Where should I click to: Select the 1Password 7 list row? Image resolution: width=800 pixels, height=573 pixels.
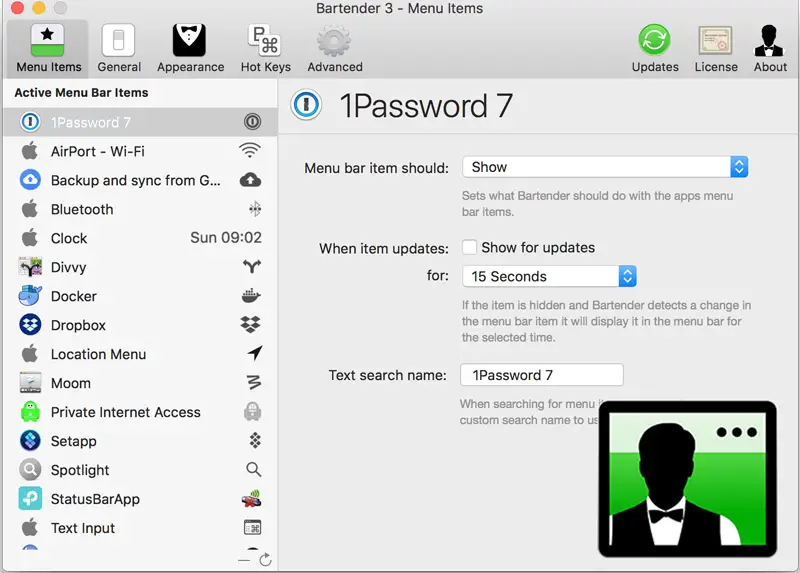point(140,122)
